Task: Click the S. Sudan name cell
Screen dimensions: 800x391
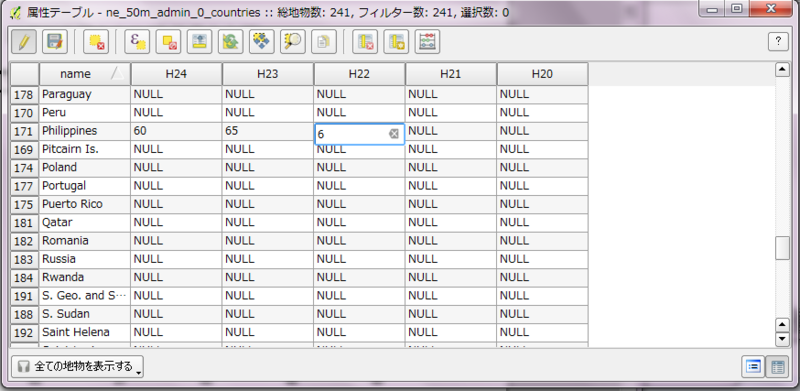Action: 85,314
